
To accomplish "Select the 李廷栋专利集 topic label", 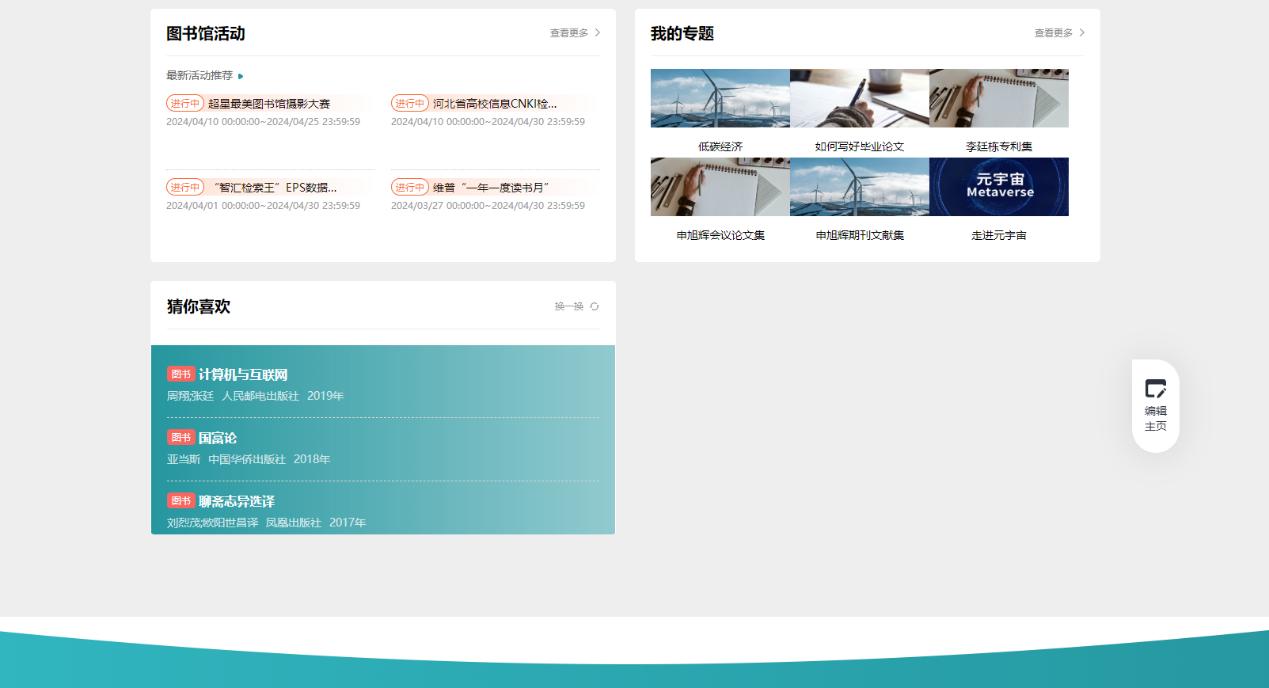I will (998, 147).
